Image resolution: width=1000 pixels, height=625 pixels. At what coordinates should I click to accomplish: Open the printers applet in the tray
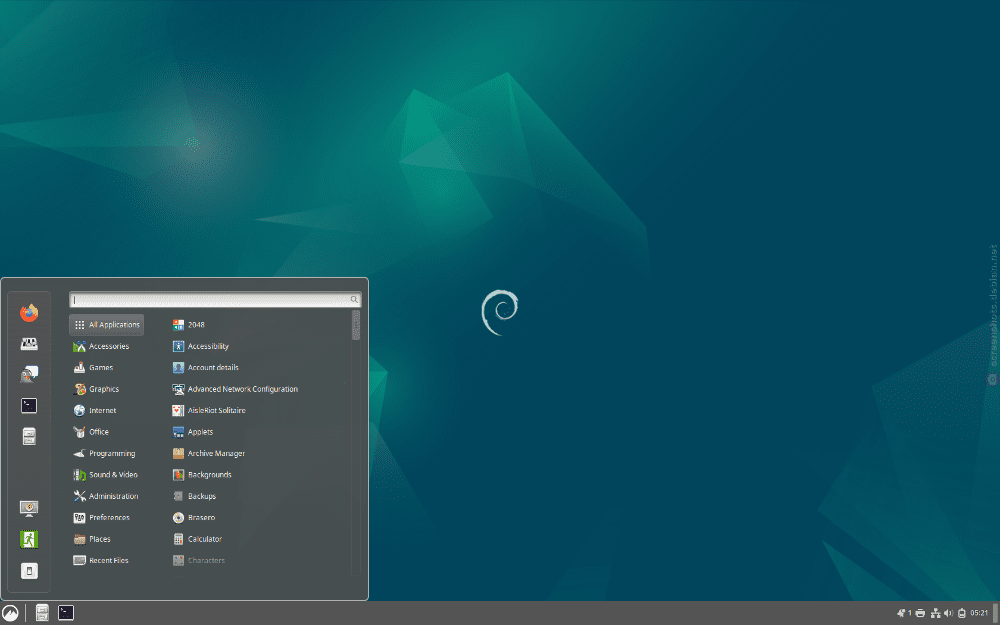918,612
